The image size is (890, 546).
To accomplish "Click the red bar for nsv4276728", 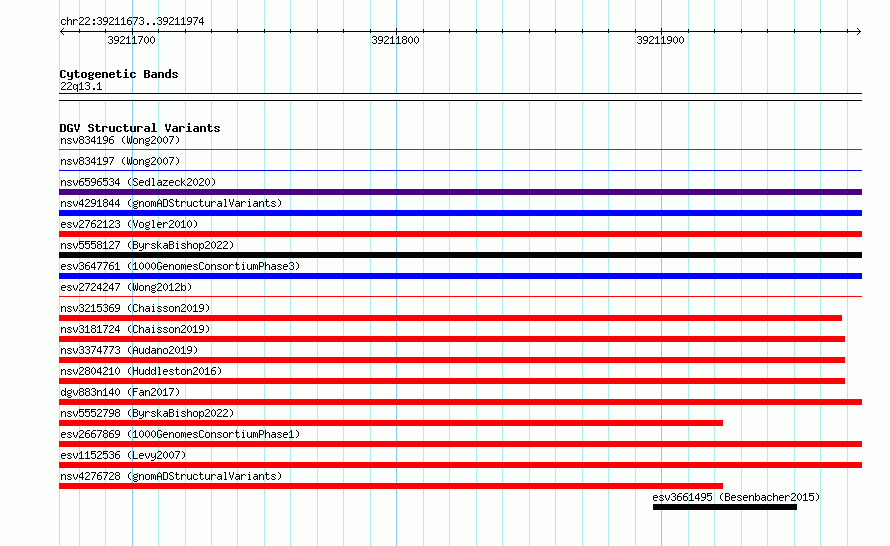I will click(391, 486).
